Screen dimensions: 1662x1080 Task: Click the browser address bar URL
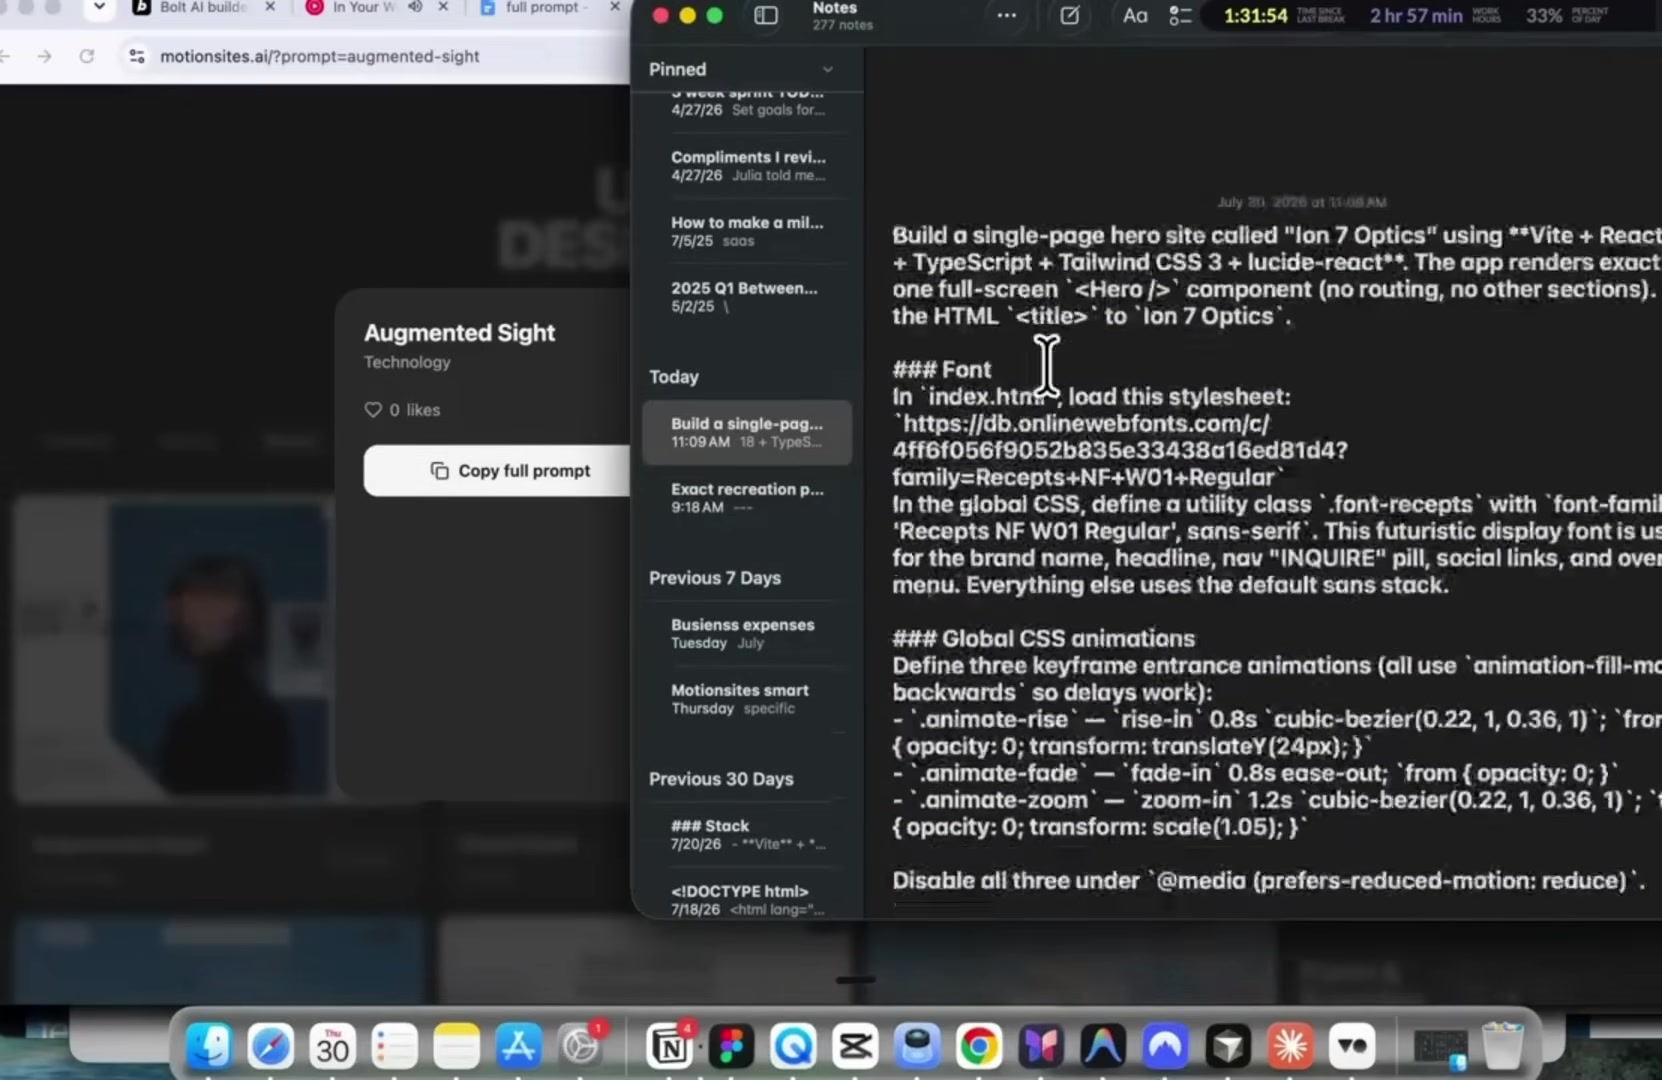tap(320, 56)
